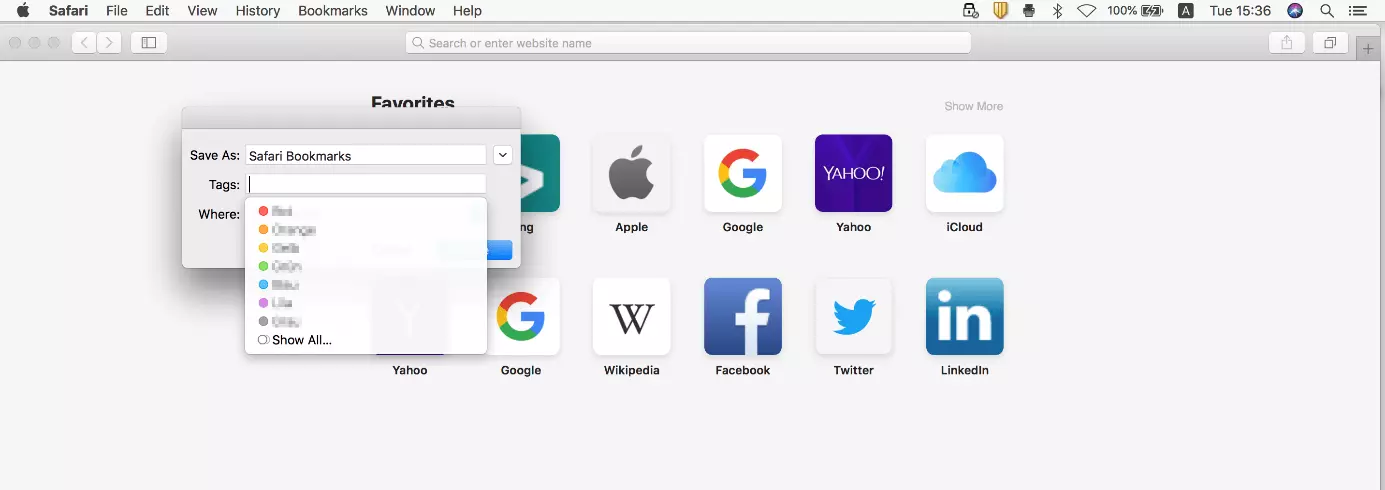This screenshot has width=1385, height=490.
Task: Click the lock status menu bar icon
Action: (x=970, y=11)
